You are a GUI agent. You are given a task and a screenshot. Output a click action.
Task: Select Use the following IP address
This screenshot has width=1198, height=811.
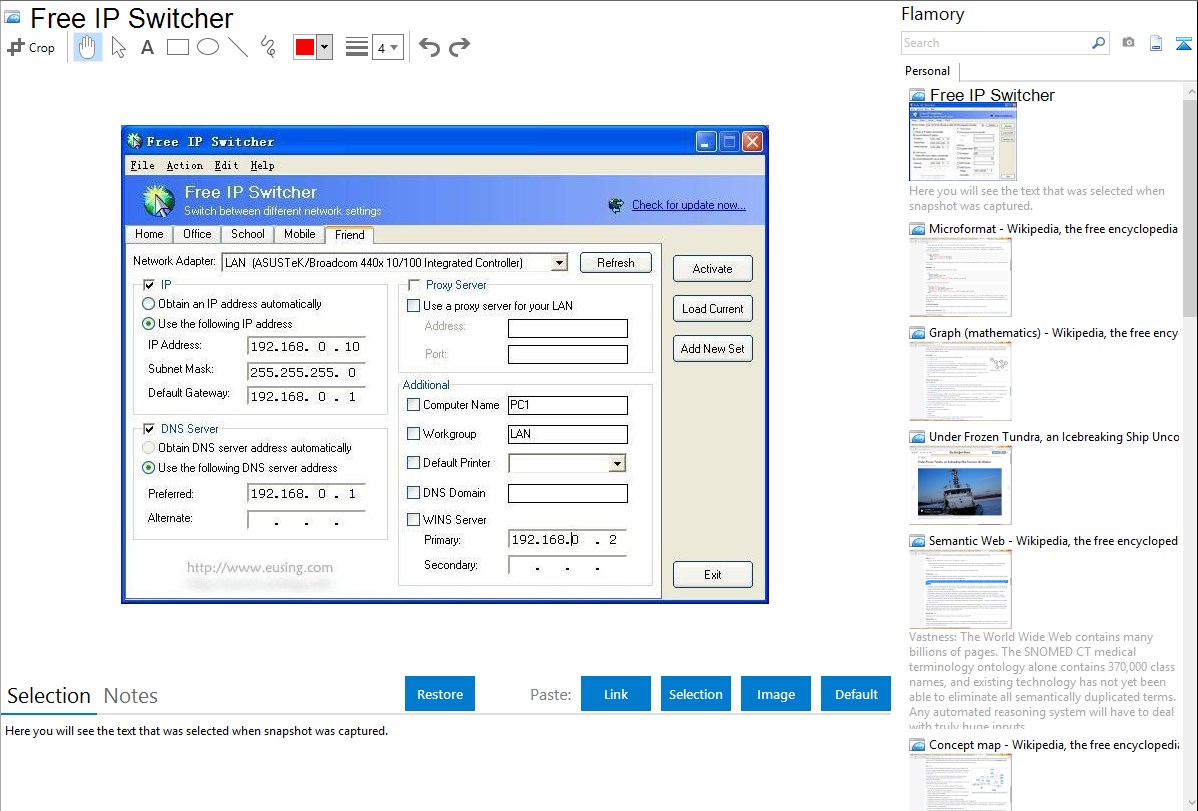click(149, 323)
